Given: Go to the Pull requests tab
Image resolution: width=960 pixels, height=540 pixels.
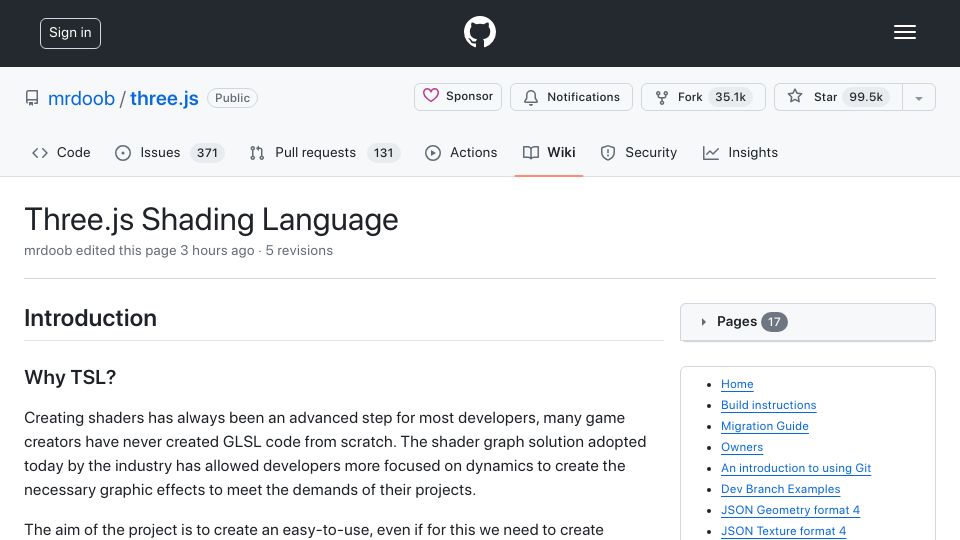Looking at the screenshot, I should pos(324,153).
